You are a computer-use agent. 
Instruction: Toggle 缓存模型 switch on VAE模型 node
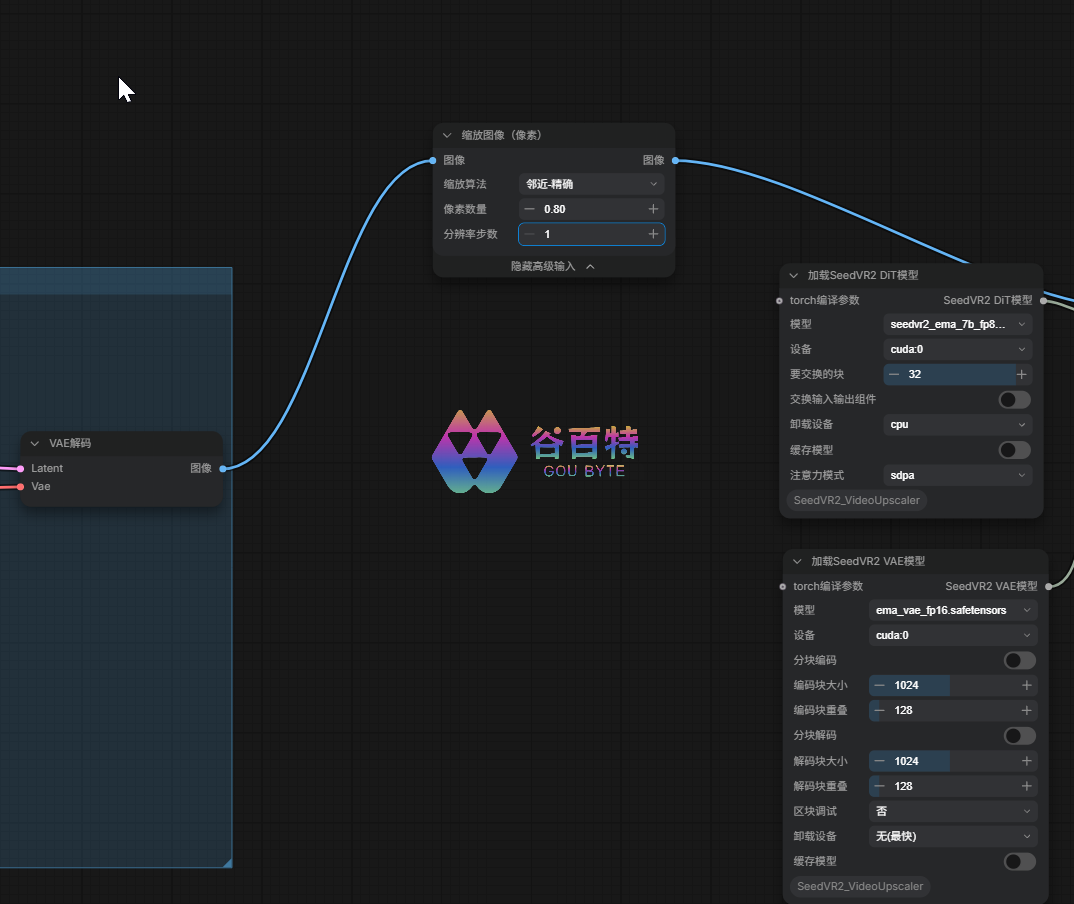point(1019,862)
